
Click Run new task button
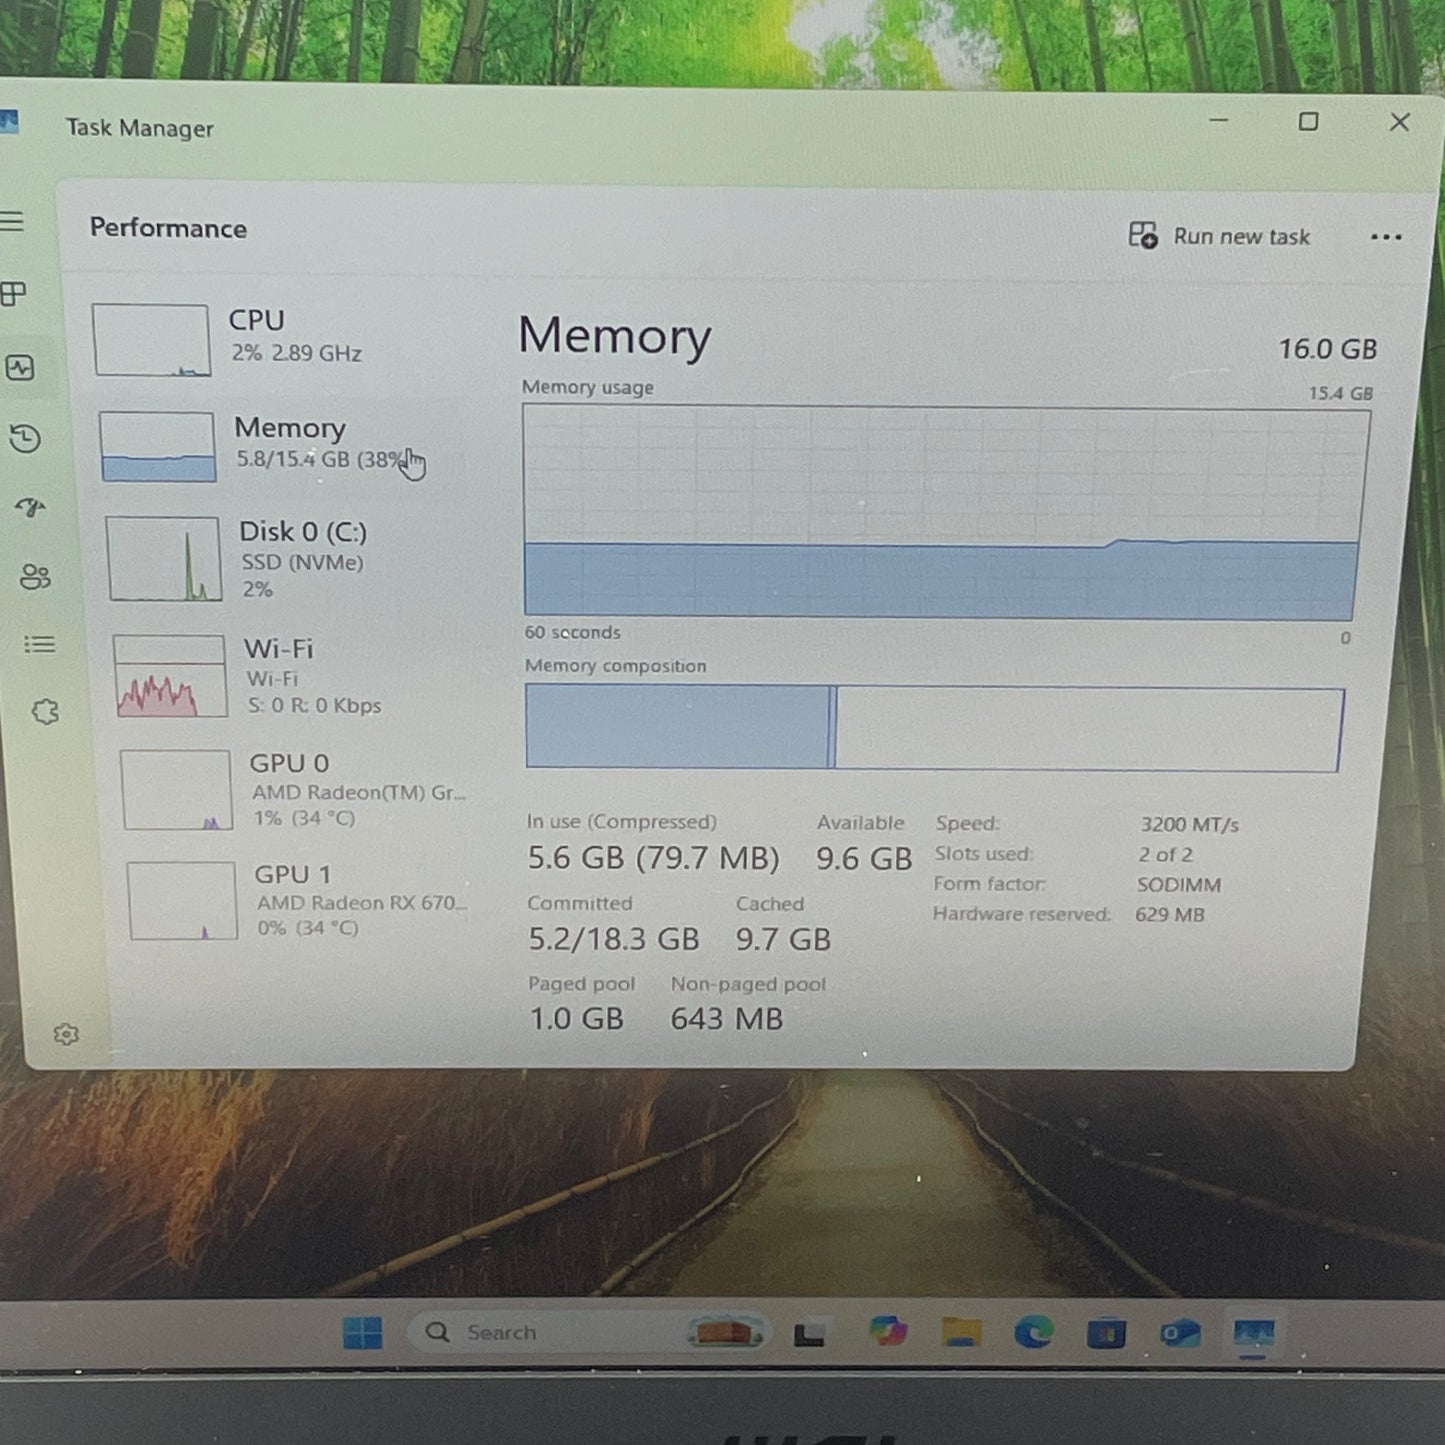[x=1219, y=236]
